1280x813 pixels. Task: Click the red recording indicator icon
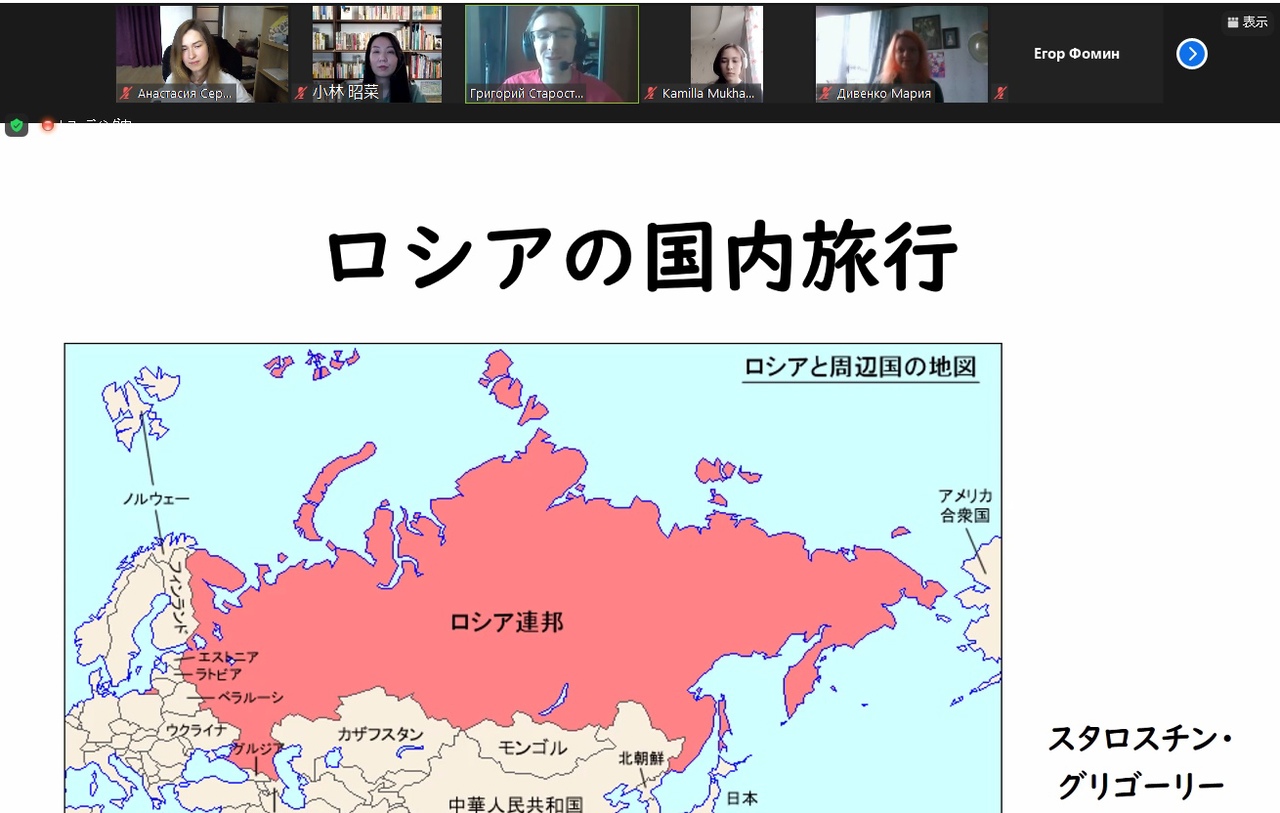coord(47,125)
